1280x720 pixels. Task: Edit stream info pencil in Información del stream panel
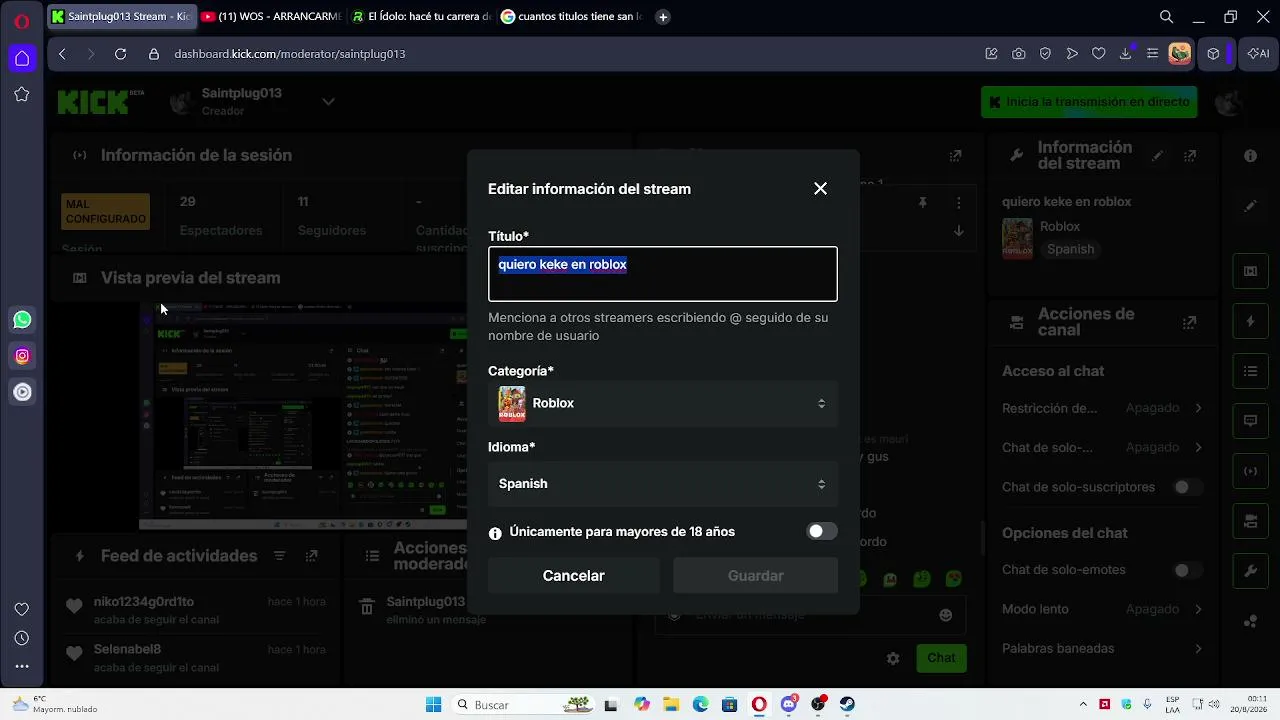[x=1158, y=156]
